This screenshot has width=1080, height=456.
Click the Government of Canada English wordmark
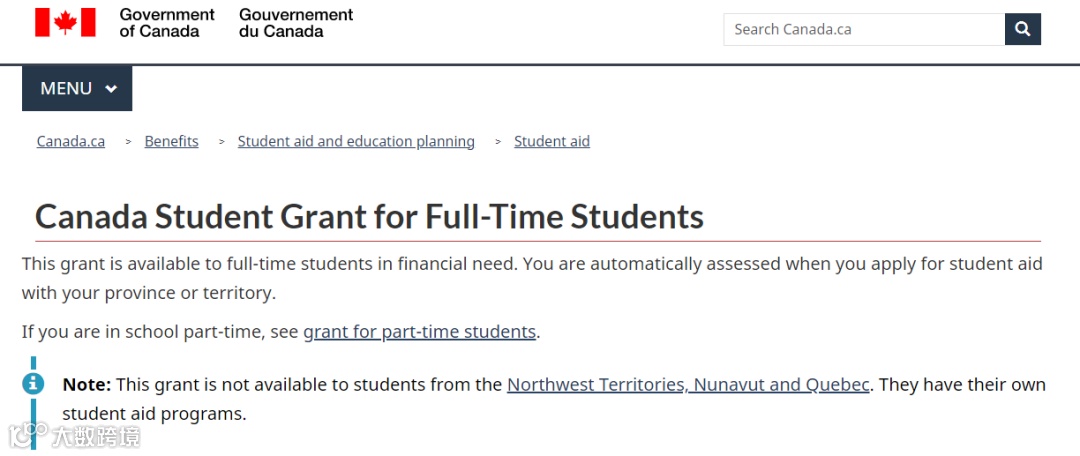pyautogui.click(x=167, y=23)
